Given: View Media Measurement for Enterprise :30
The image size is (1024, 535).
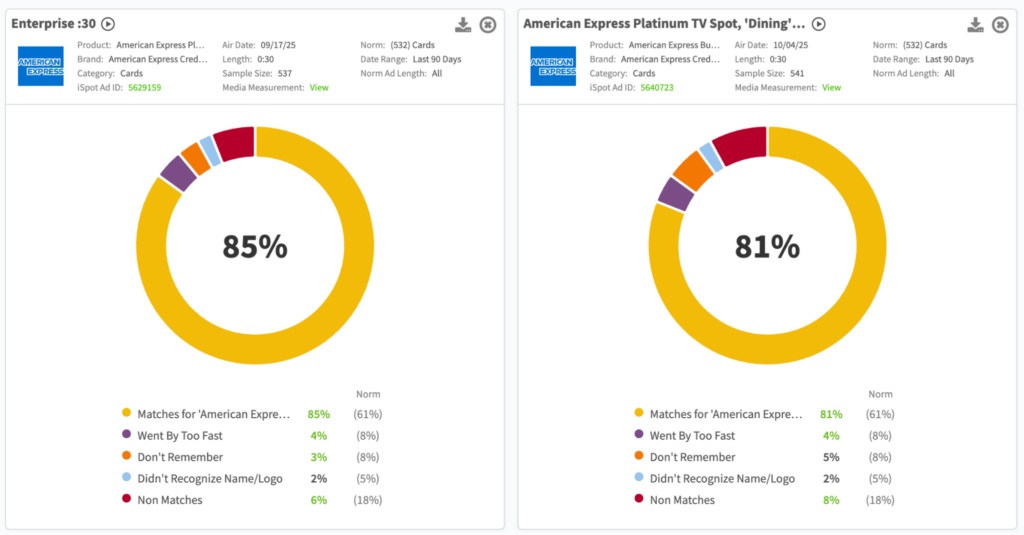Looking at the screenshot, I should click(319, 88).
